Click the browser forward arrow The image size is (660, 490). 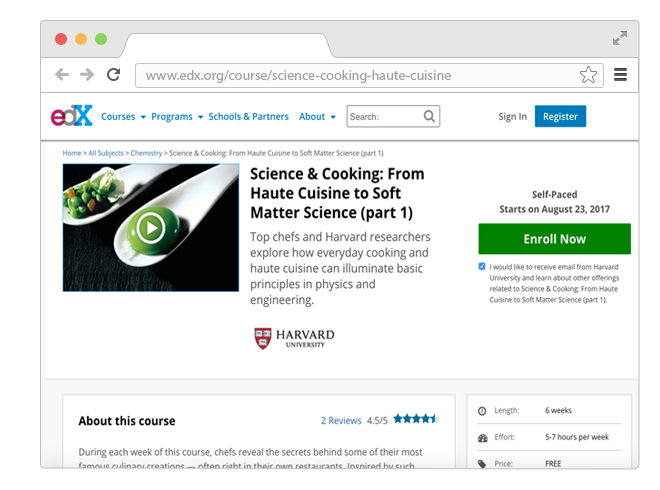(x=87, y=75)
